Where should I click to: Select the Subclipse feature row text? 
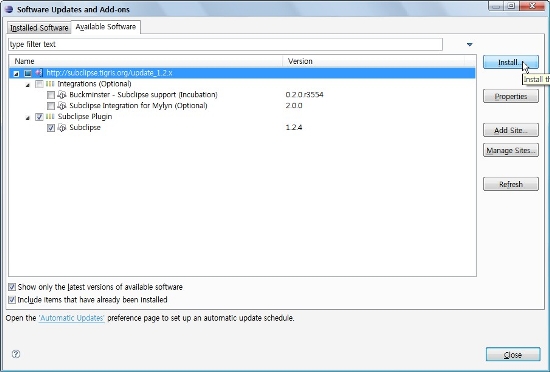(85, 128)
